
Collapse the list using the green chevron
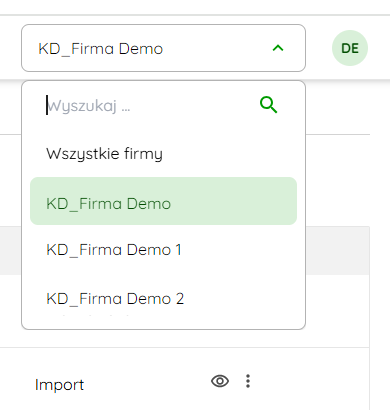[278, 48]
